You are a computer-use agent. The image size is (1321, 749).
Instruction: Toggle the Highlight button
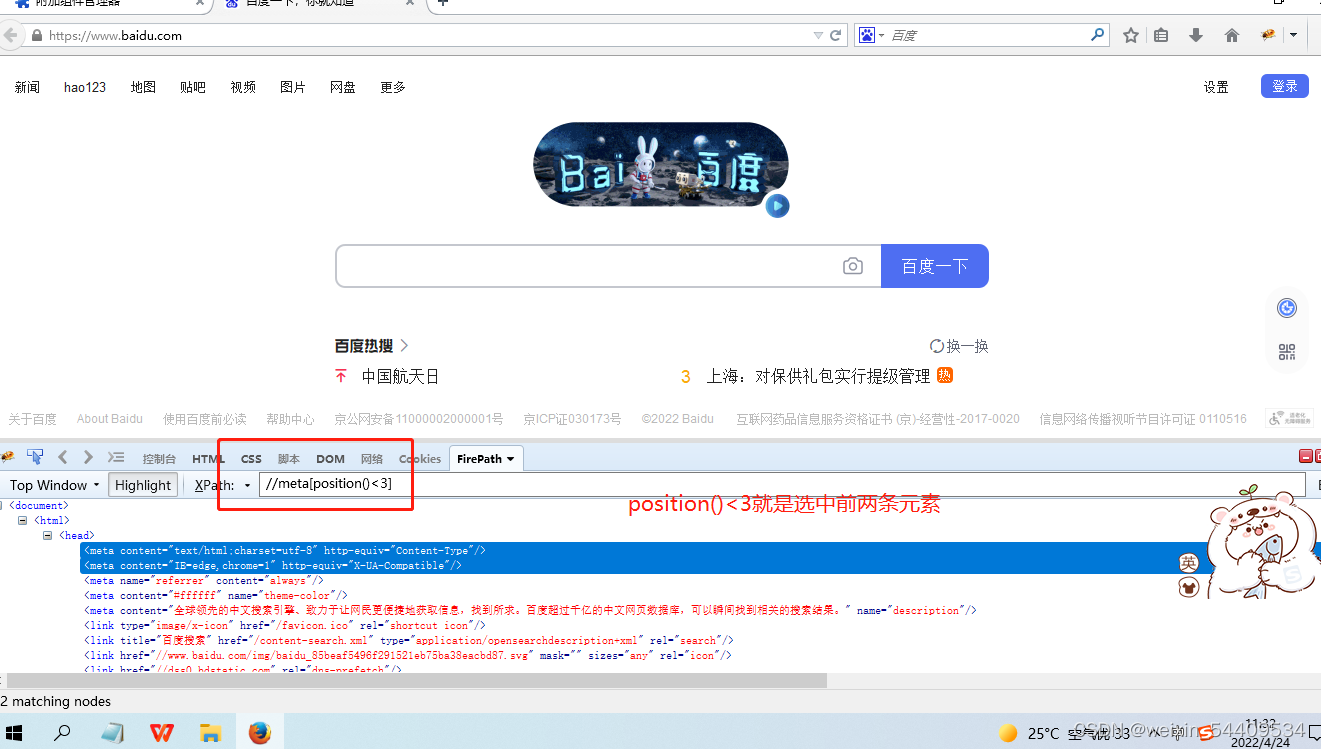pyautogui.click(x=143, y=485)
